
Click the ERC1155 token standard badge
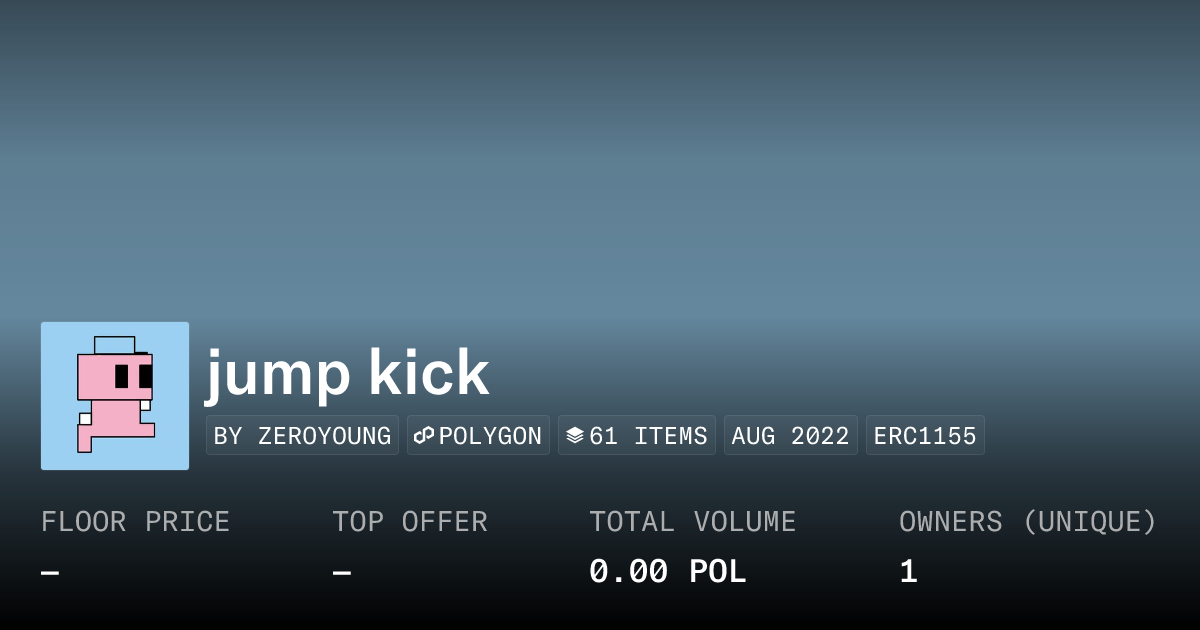[925, 436]
